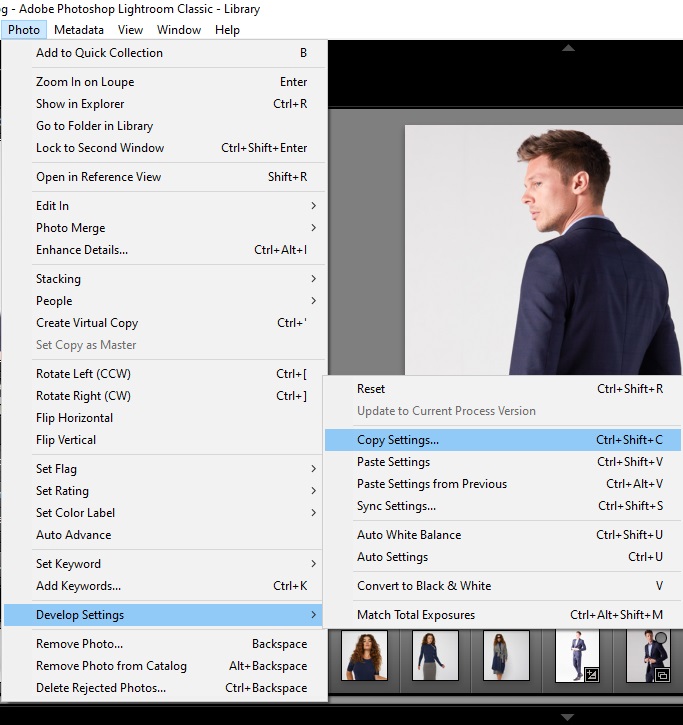Choose Rotate Right (CW)
Screen dimensions: 683x725
[165, 396]
